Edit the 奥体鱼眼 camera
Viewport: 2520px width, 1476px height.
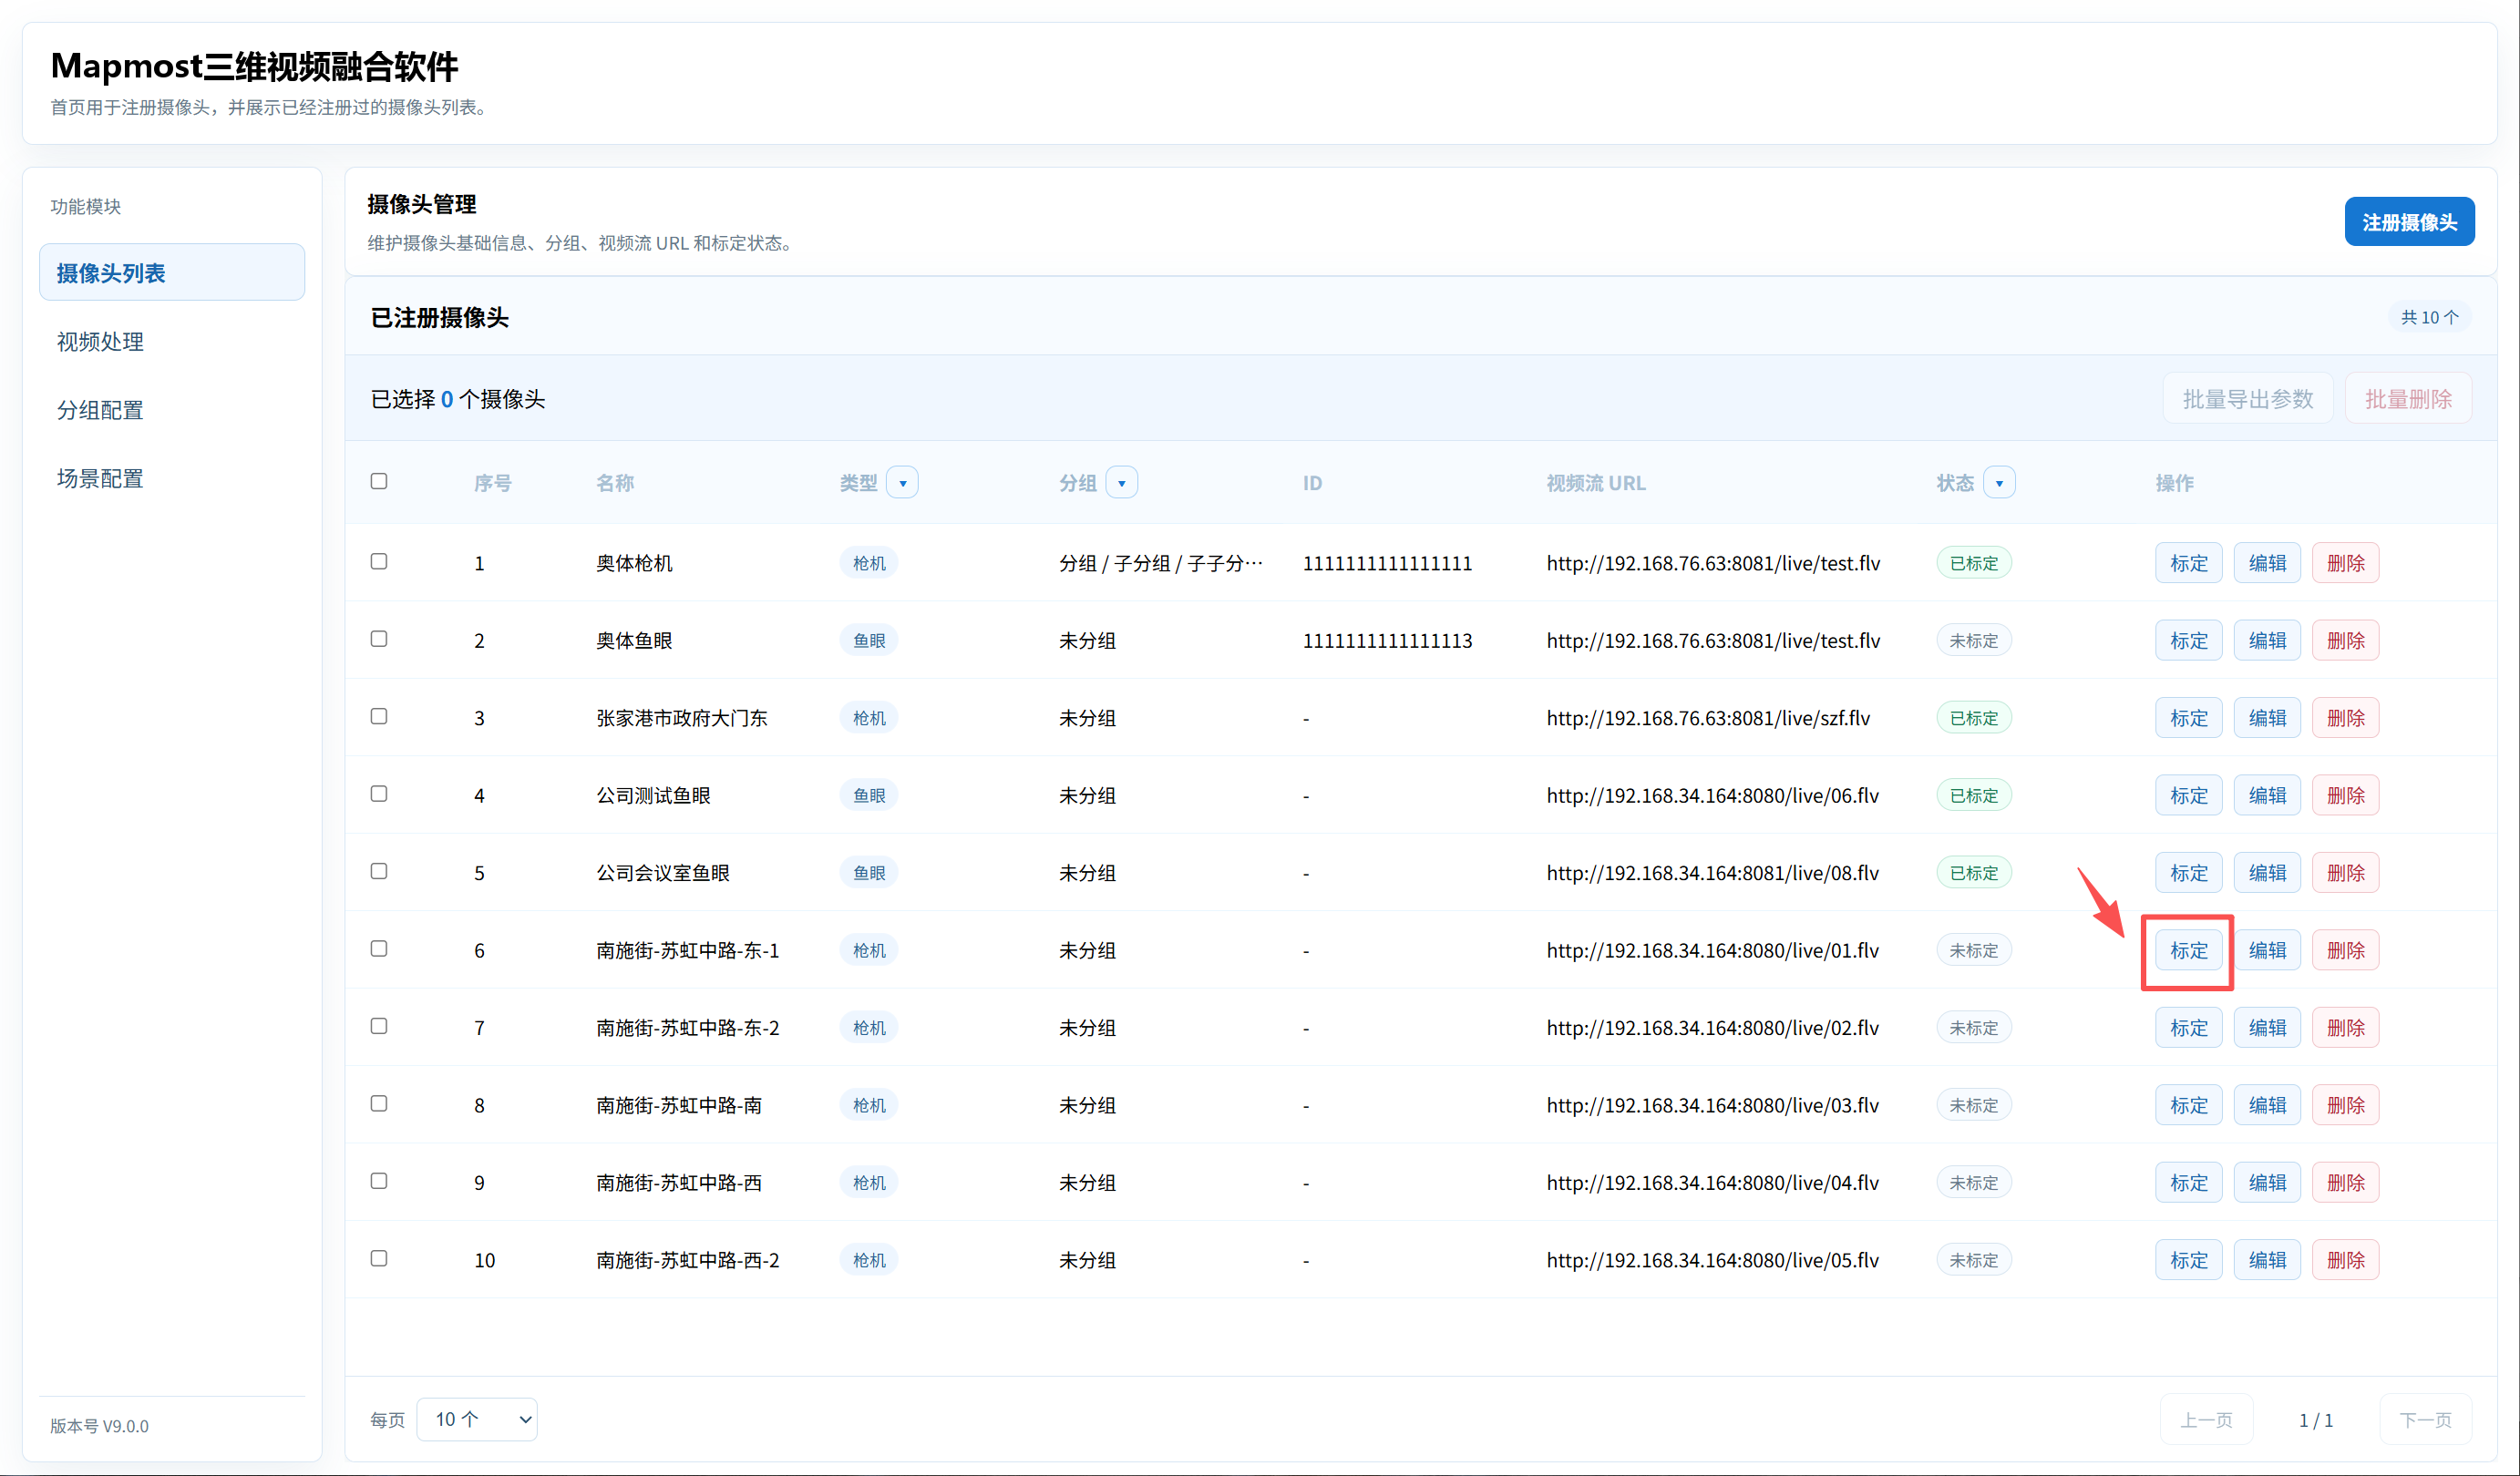2267,640
